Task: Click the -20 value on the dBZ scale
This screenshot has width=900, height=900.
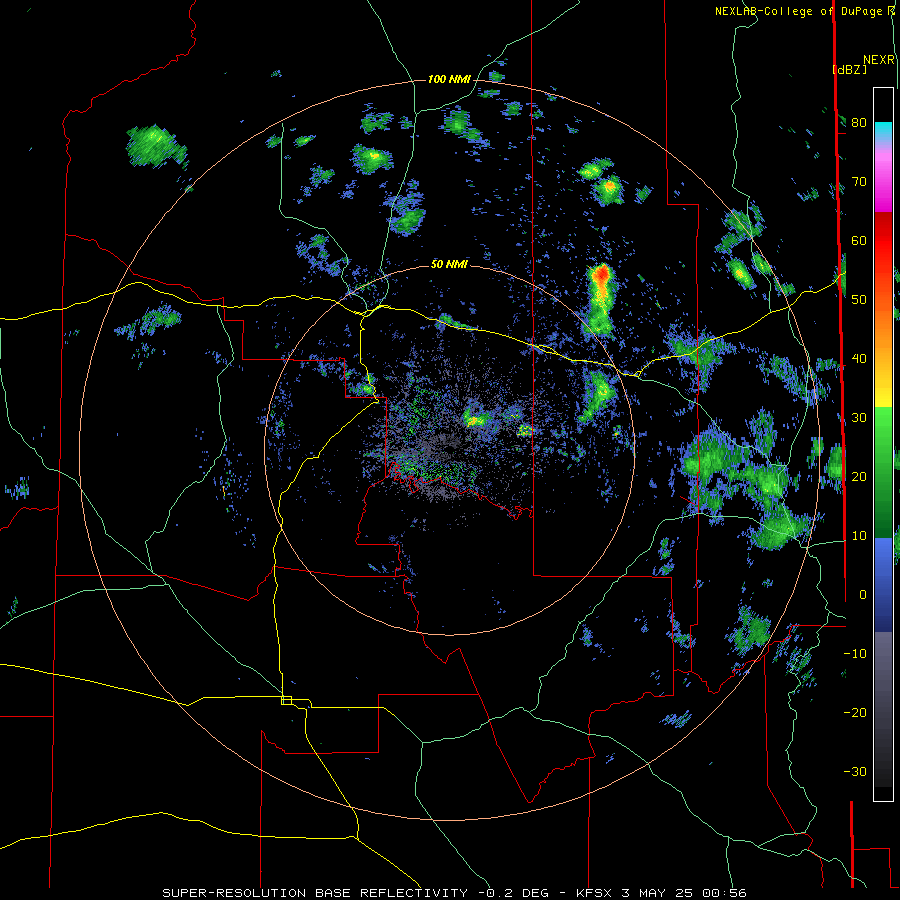Action: point(855,712)
